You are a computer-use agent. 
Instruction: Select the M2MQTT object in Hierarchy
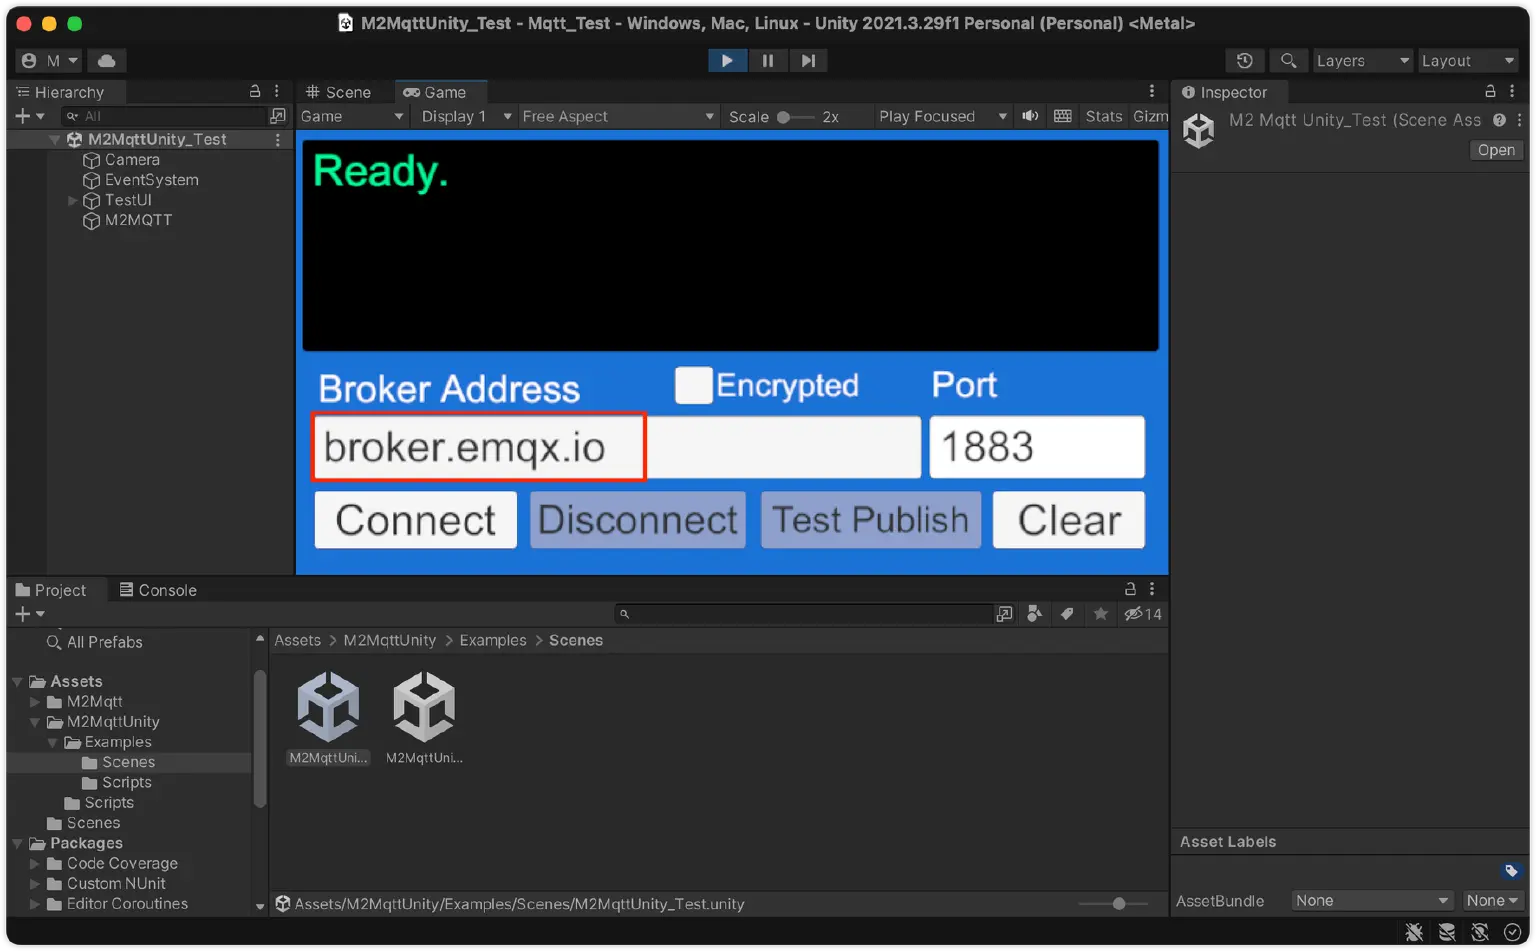[138, 220]
